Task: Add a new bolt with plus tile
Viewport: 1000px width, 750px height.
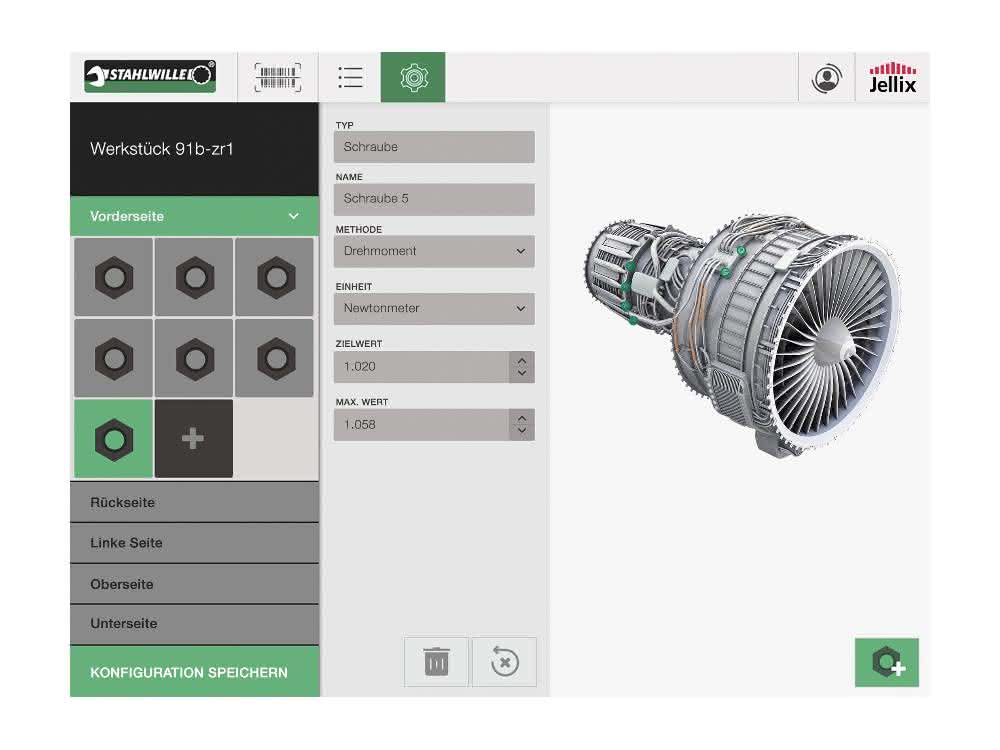Action: 194,439
